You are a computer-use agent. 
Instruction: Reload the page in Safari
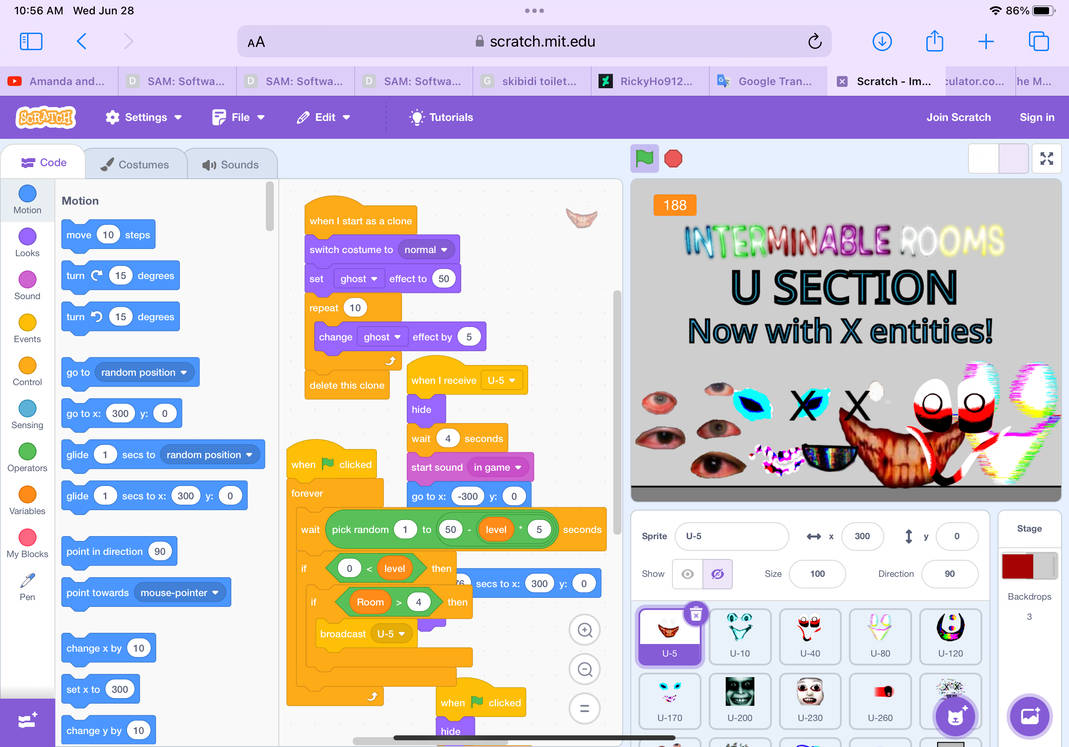tap(815, 42)
